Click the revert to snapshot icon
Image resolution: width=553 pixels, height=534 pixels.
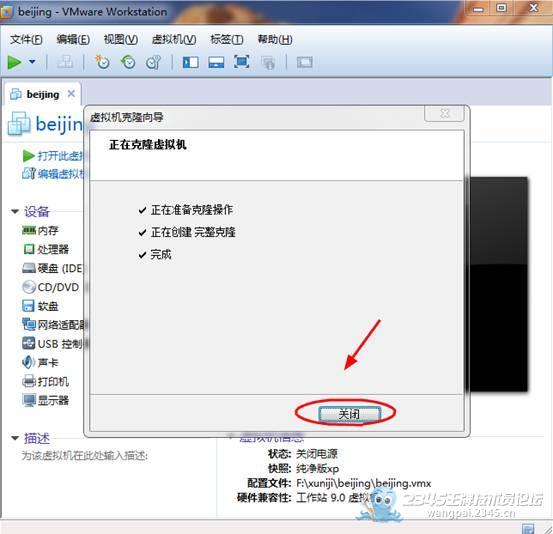(x=128, y=62)
